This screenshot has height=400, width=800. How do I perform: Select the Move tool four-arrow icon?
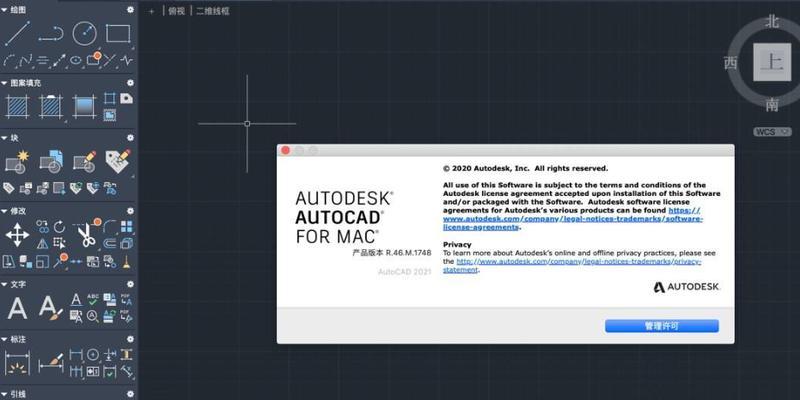coord(17,235)
